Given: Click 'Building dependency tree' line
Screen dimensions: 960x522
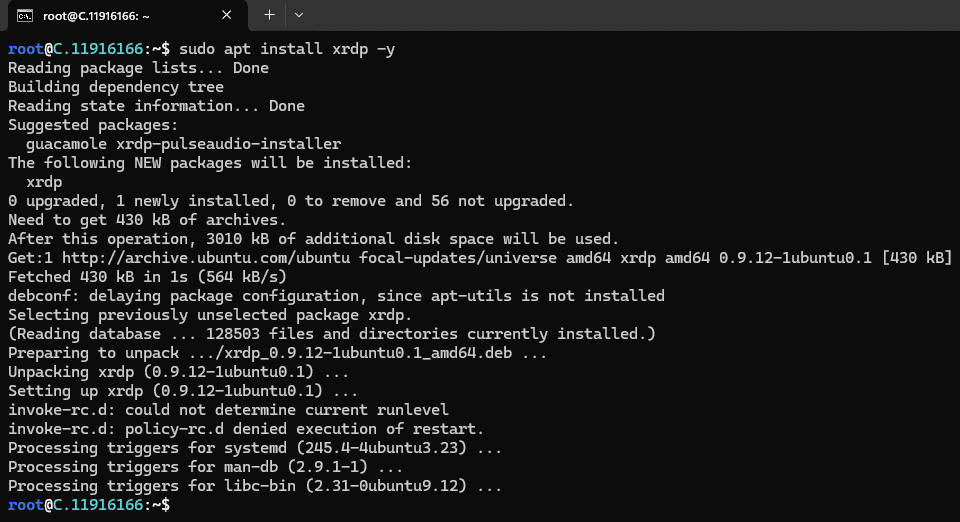Looking at the screenshot, I should tap(116, 87).
